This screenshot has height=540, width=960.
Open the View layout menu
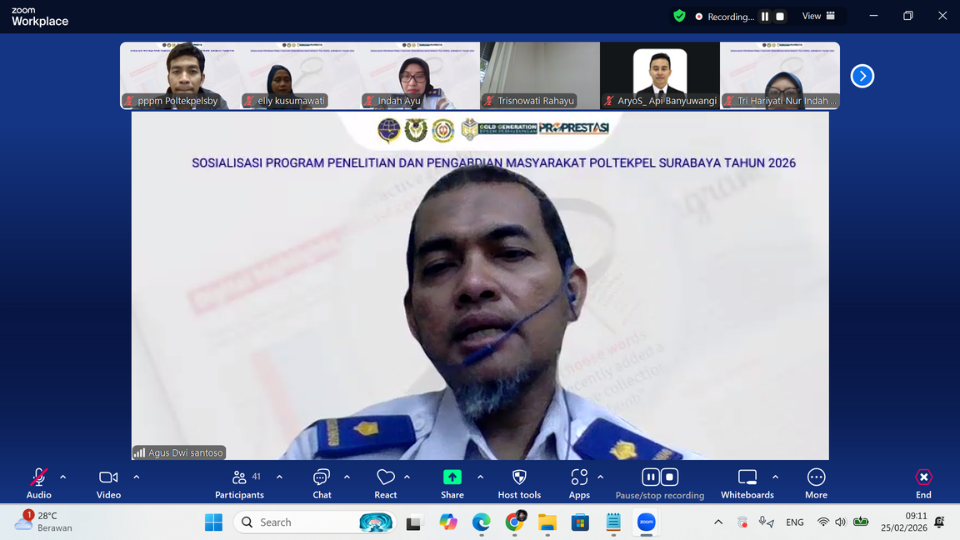(817, 16)
